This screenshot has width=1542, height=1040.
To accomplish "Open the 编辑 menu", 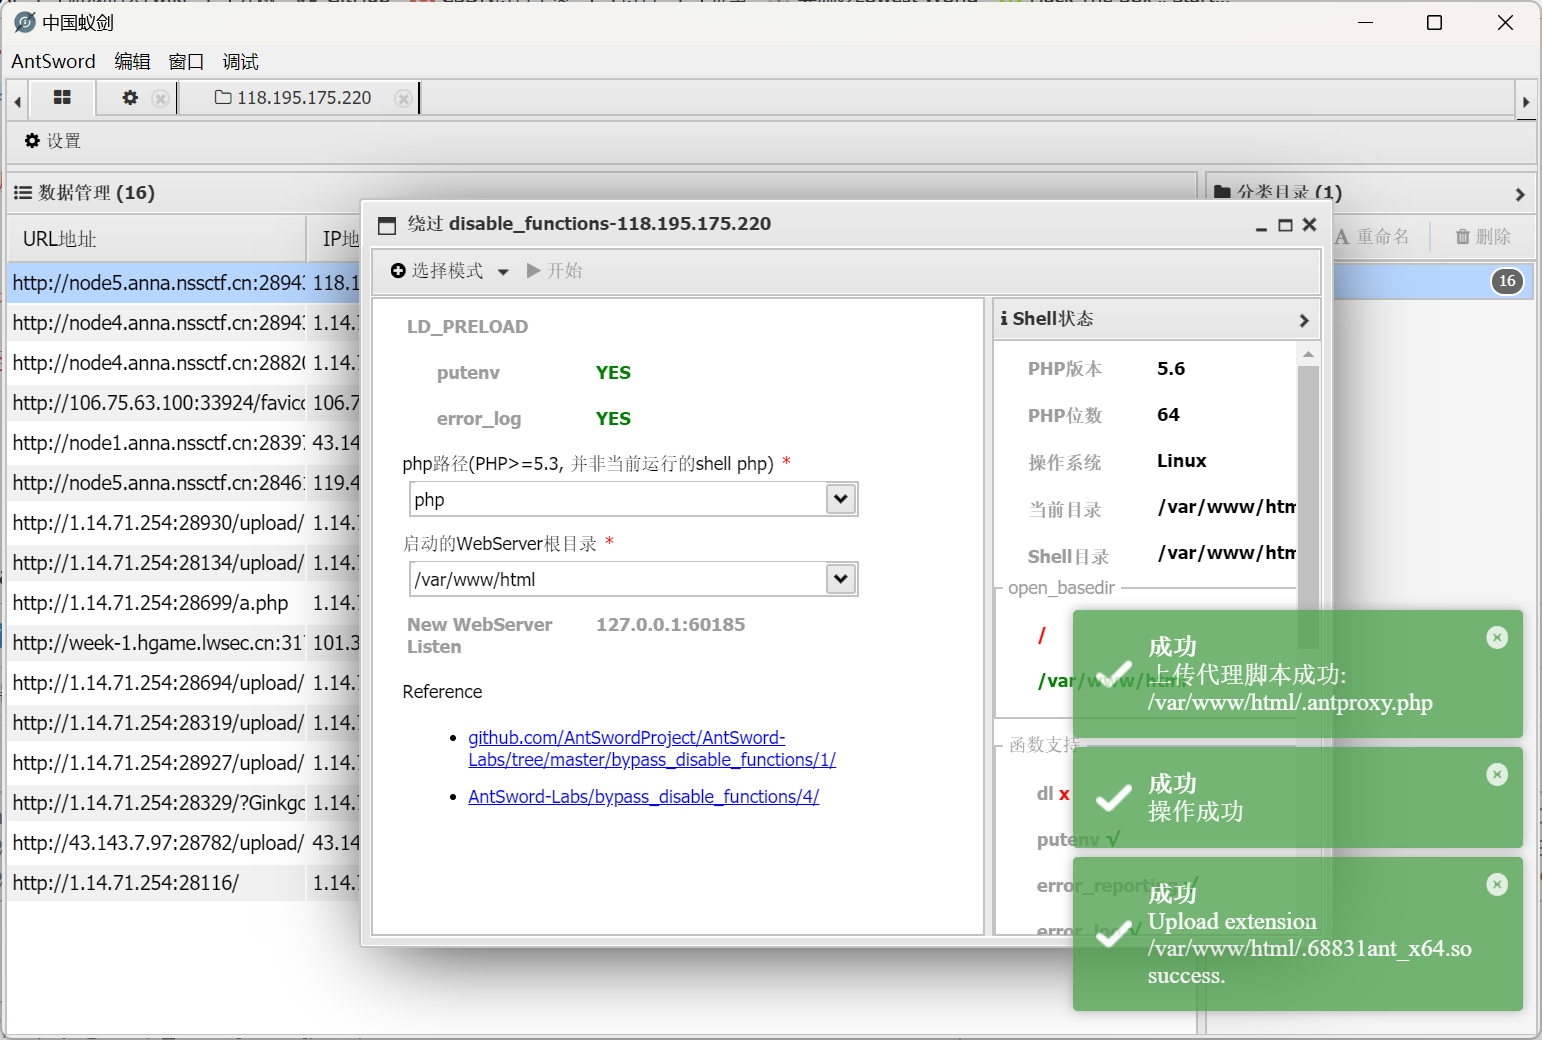I will pyautogui.click(x=132, y=61).
